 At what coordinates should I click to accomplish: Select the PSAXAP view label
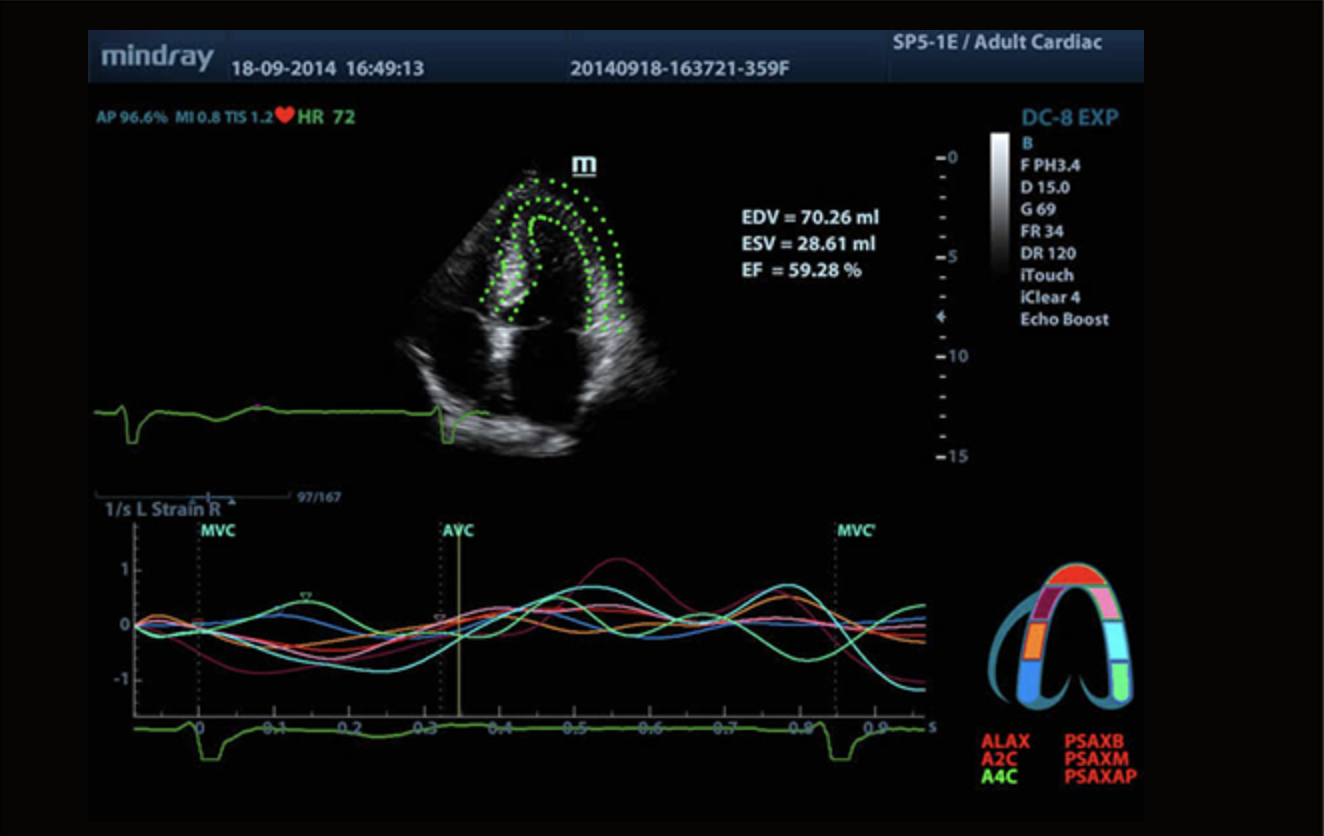point(1102,777)
